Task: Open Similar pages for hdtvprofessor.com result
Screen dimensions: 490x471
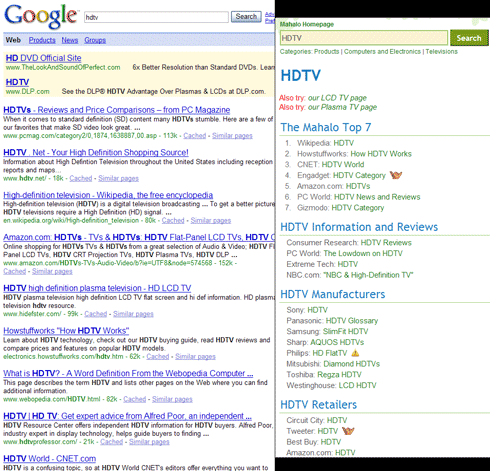Action: pyautogui.click(x=149, y=442)
